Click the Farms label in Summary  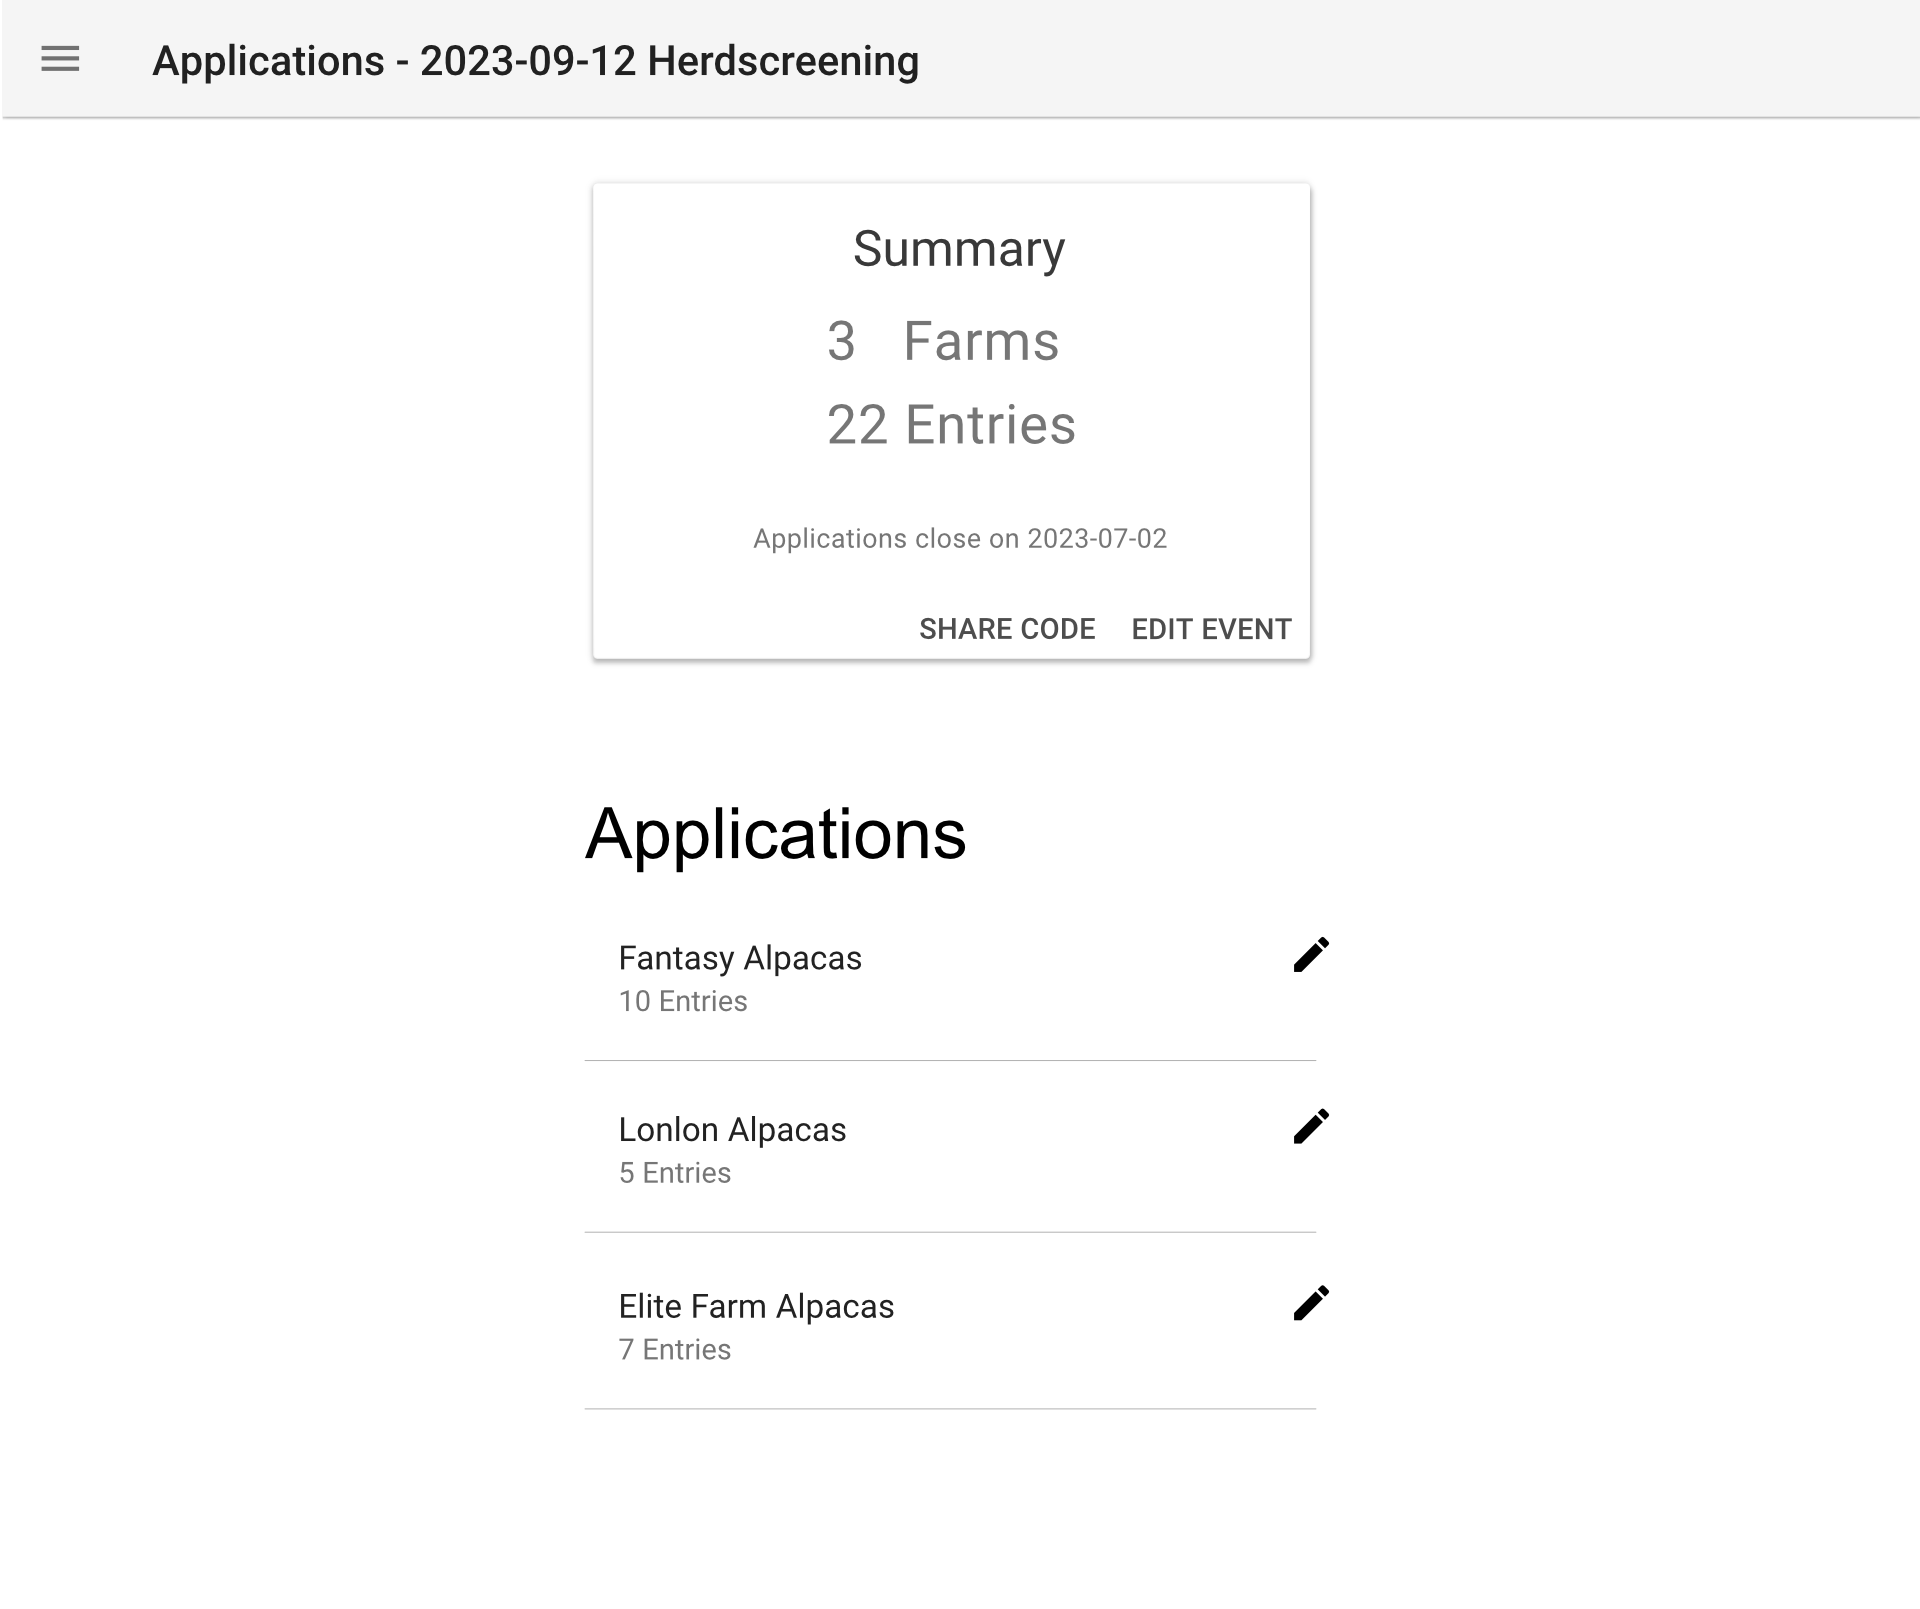tap(981, 341)
